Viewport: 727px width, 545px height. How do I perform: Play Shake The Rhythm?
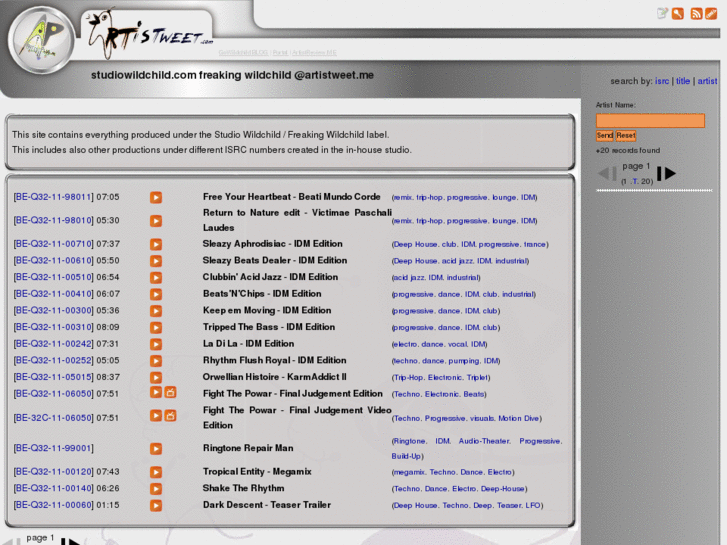[x=156, y=489]
